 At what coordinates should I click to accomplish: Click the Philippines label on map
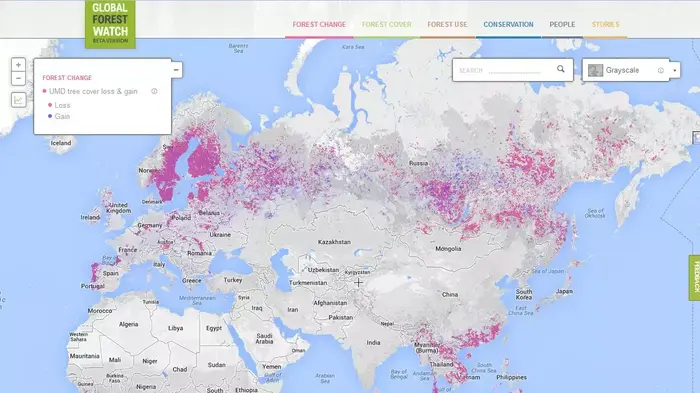coord(512,377)
